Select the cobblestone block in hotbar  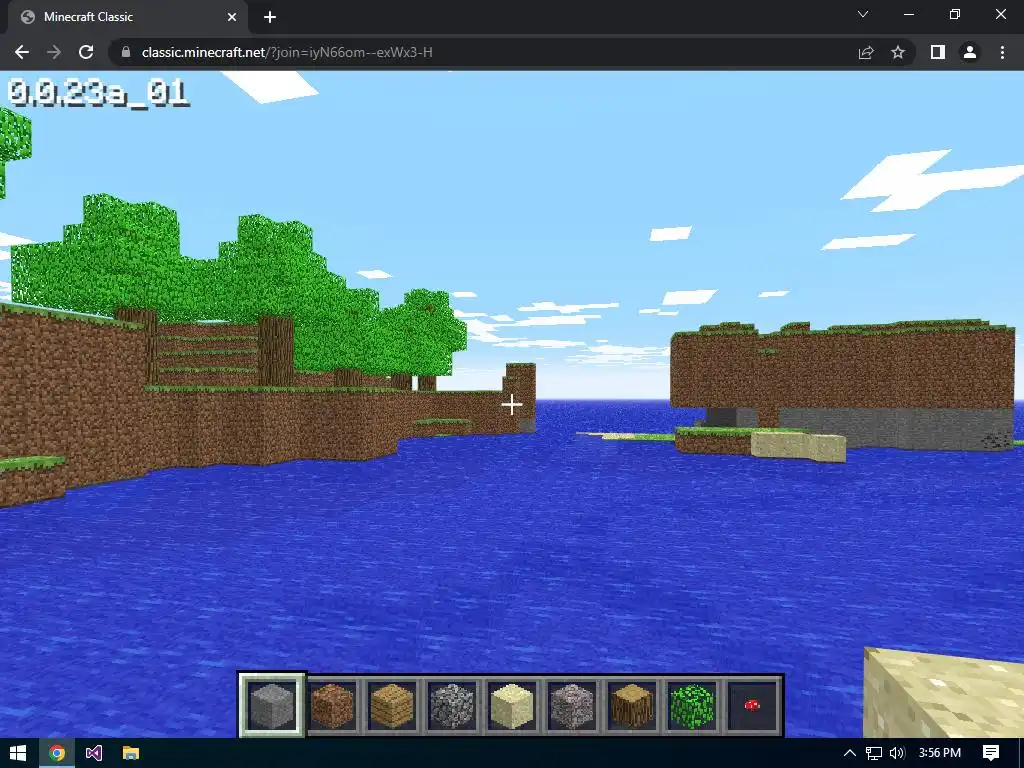[x=452, y=705]
